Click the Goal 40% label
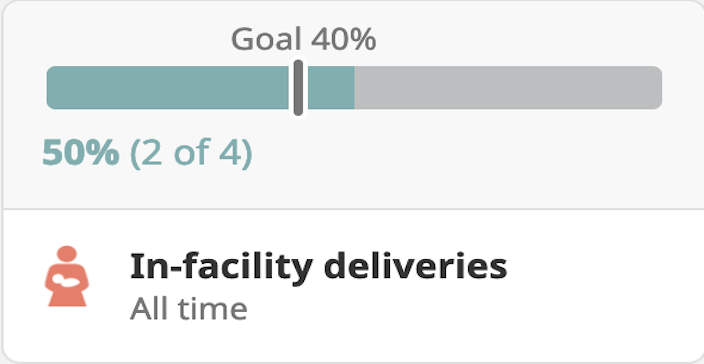 304,39
